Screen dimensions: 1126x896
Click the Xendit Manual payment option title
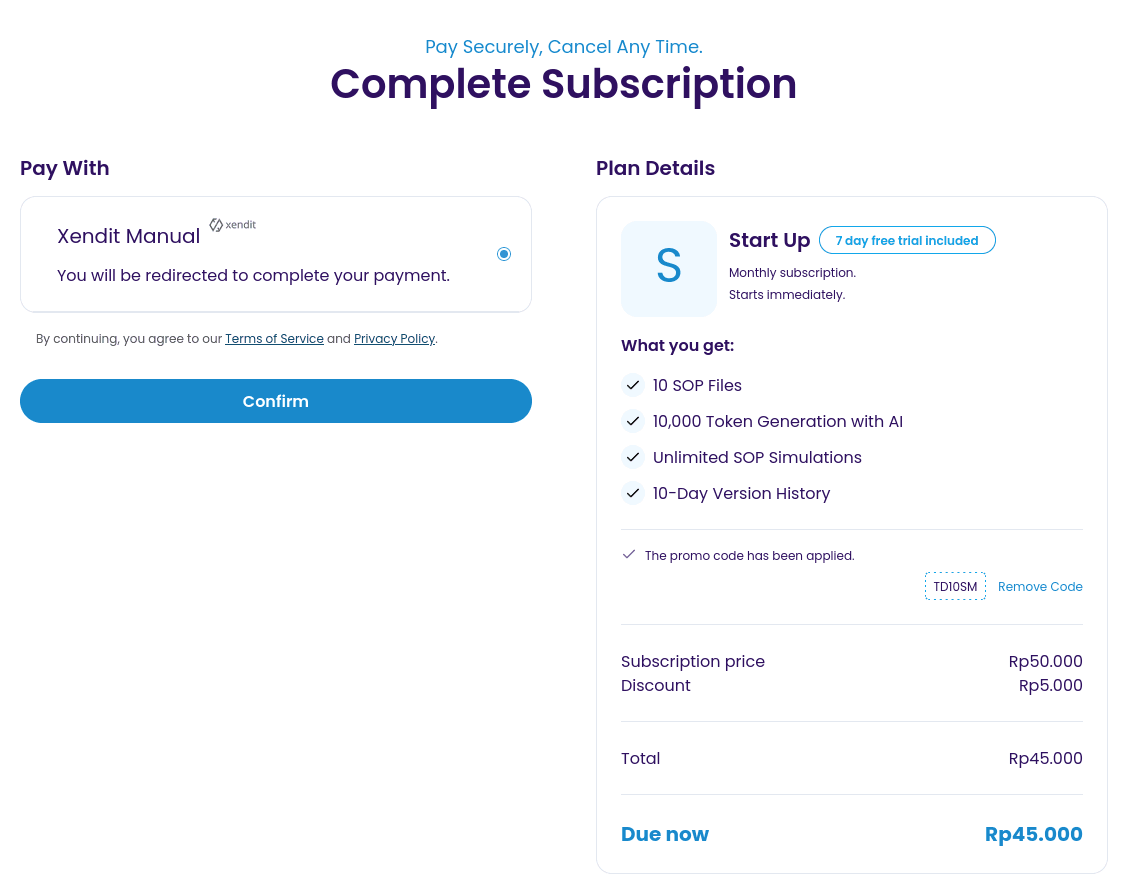point(129,237)
